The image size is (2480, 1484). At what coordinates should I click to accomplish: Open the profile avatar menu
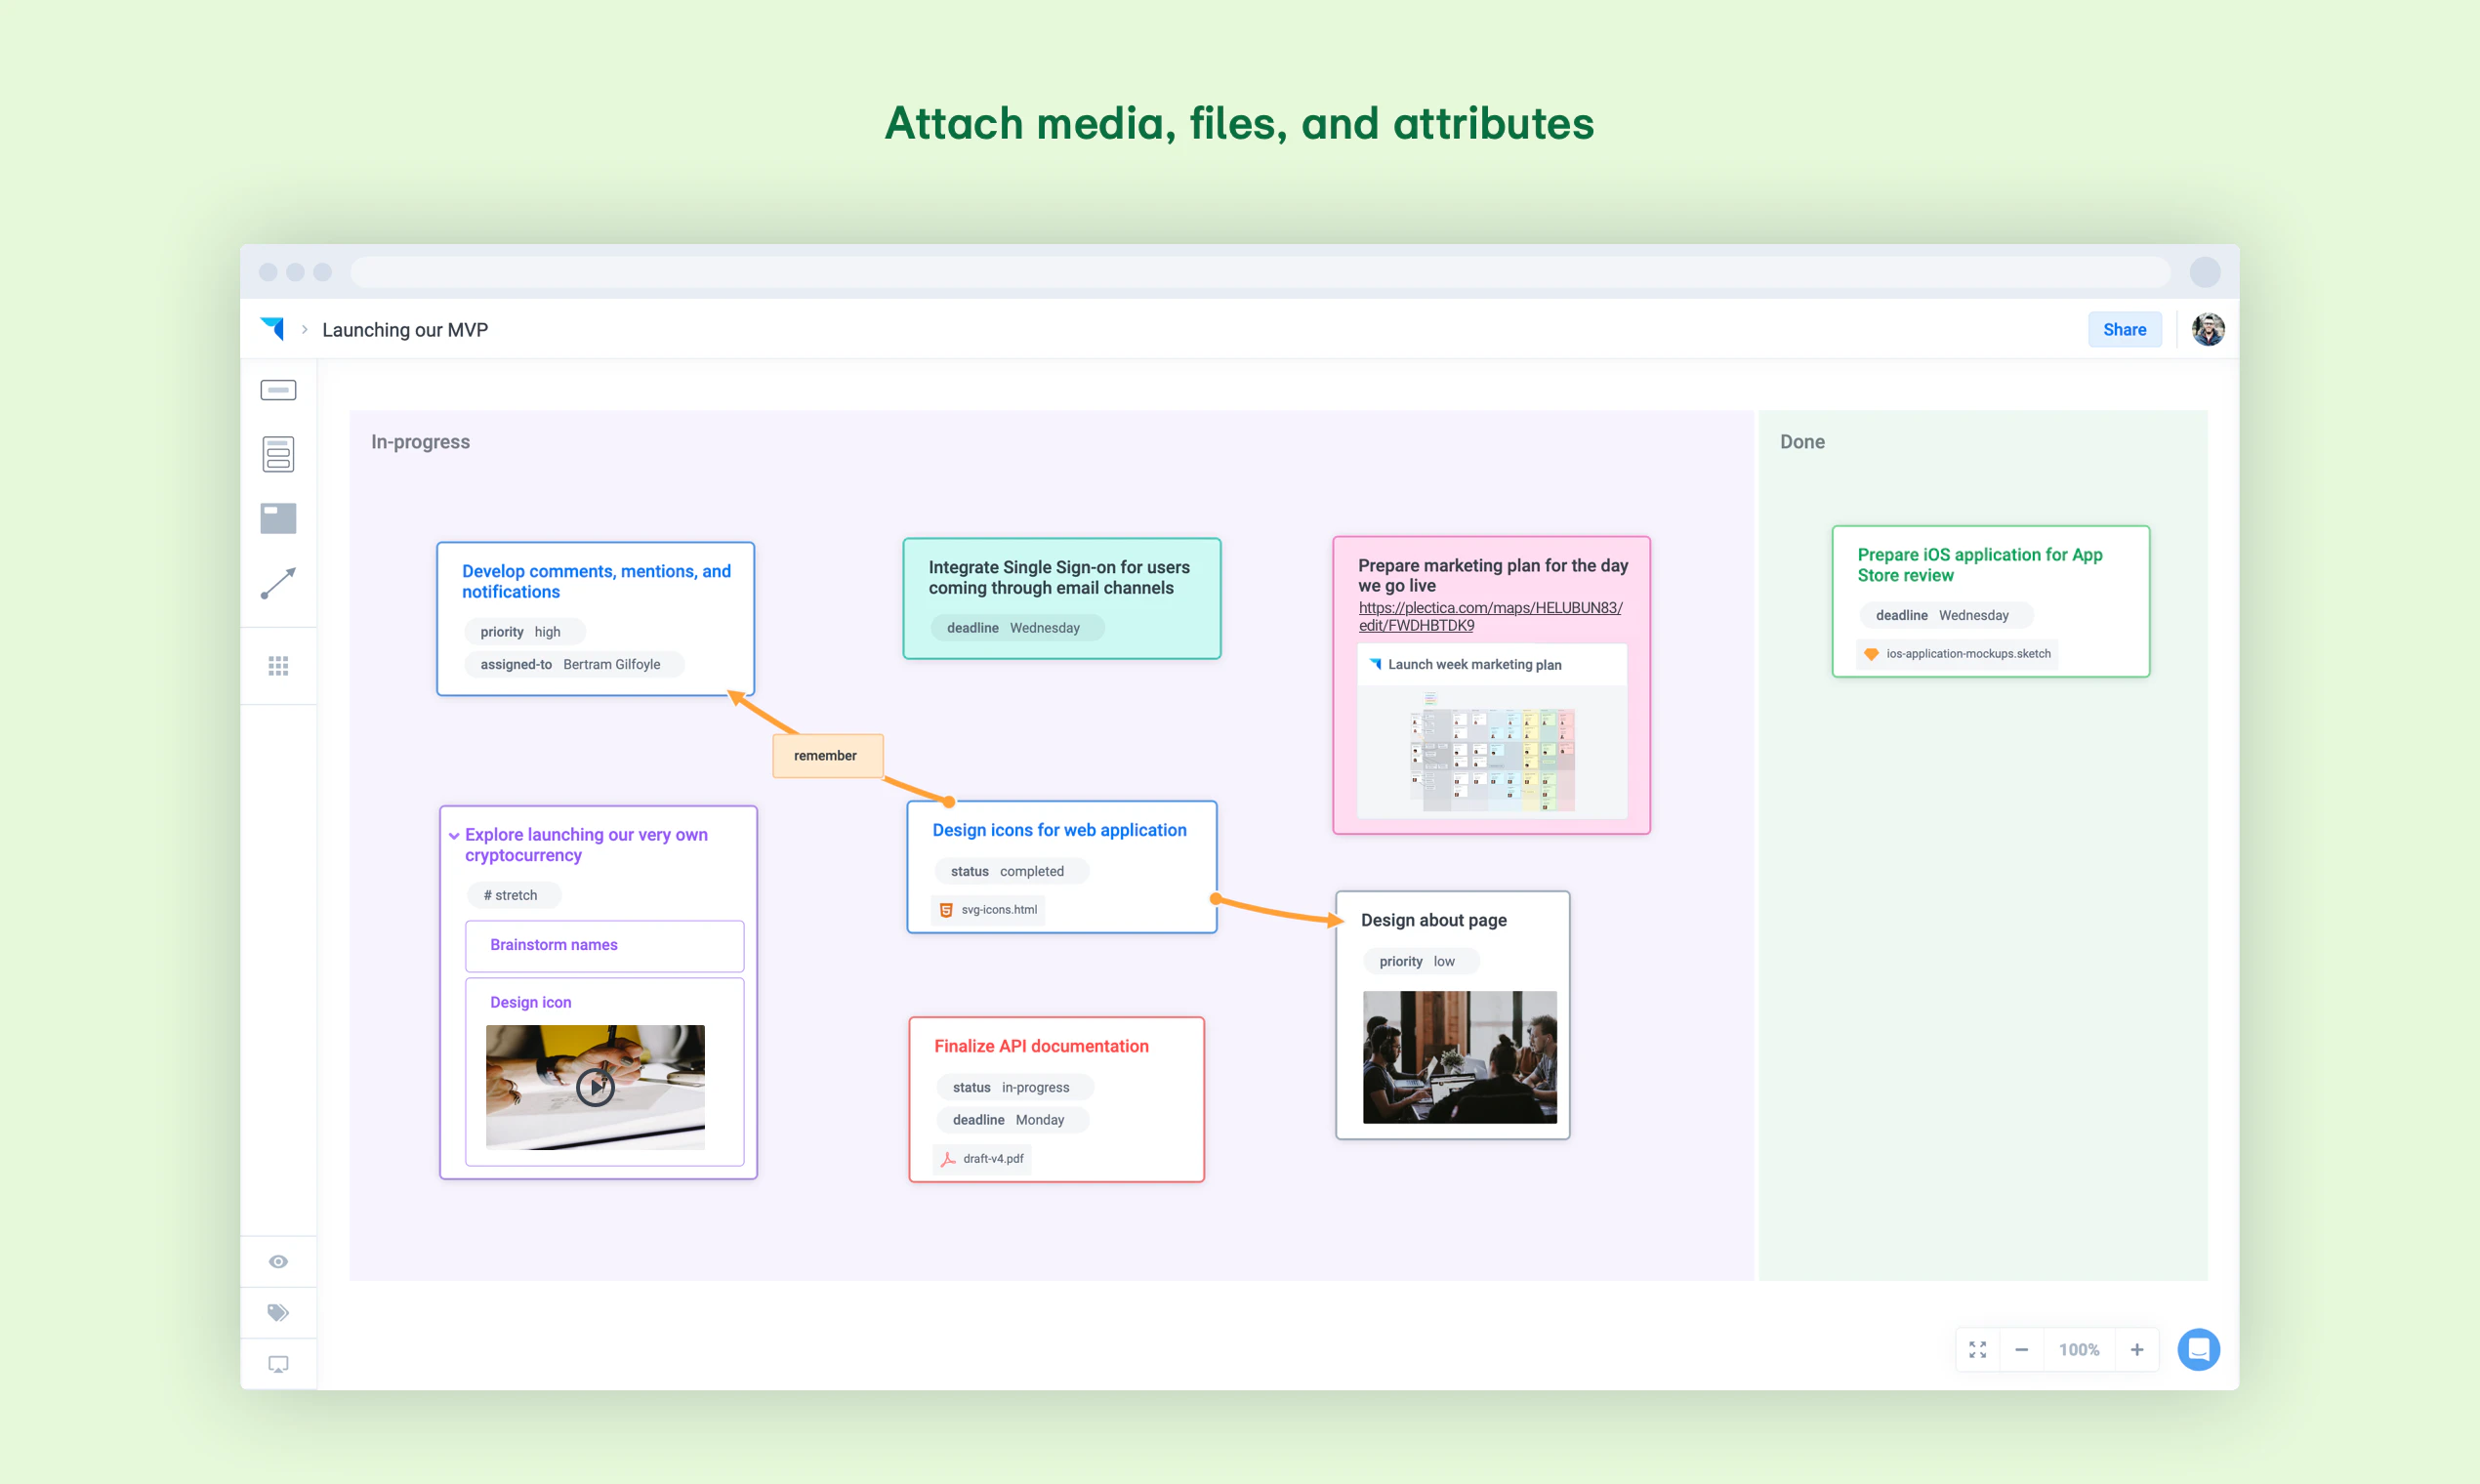tap(2207, 328)
